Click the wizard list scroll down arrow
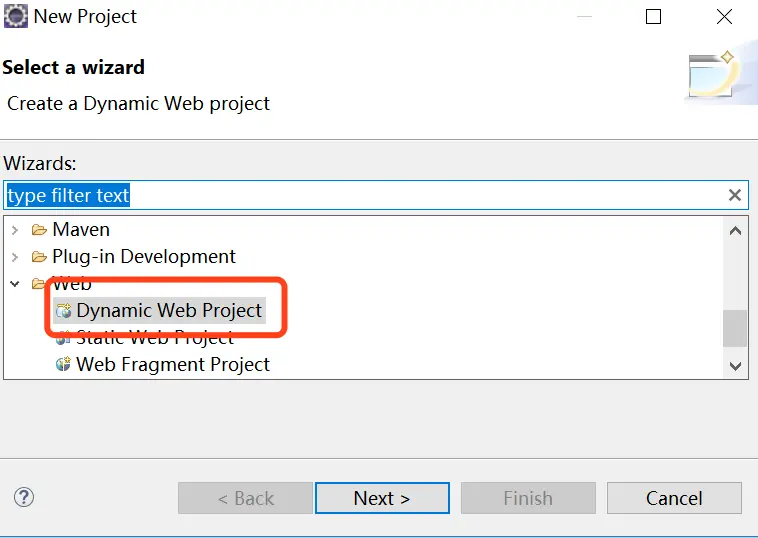 pyautogui.click(x=736, y=366)
